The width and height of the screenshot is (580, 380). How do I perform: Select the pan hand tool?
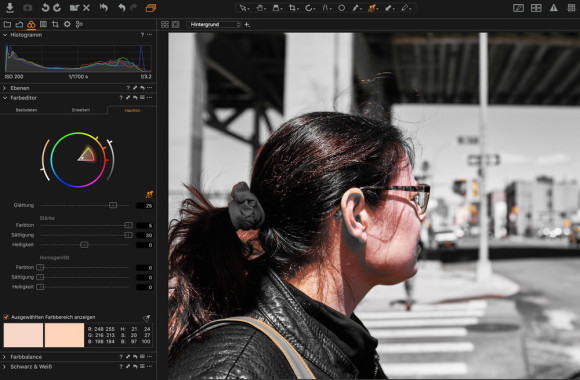pos(260,8)
